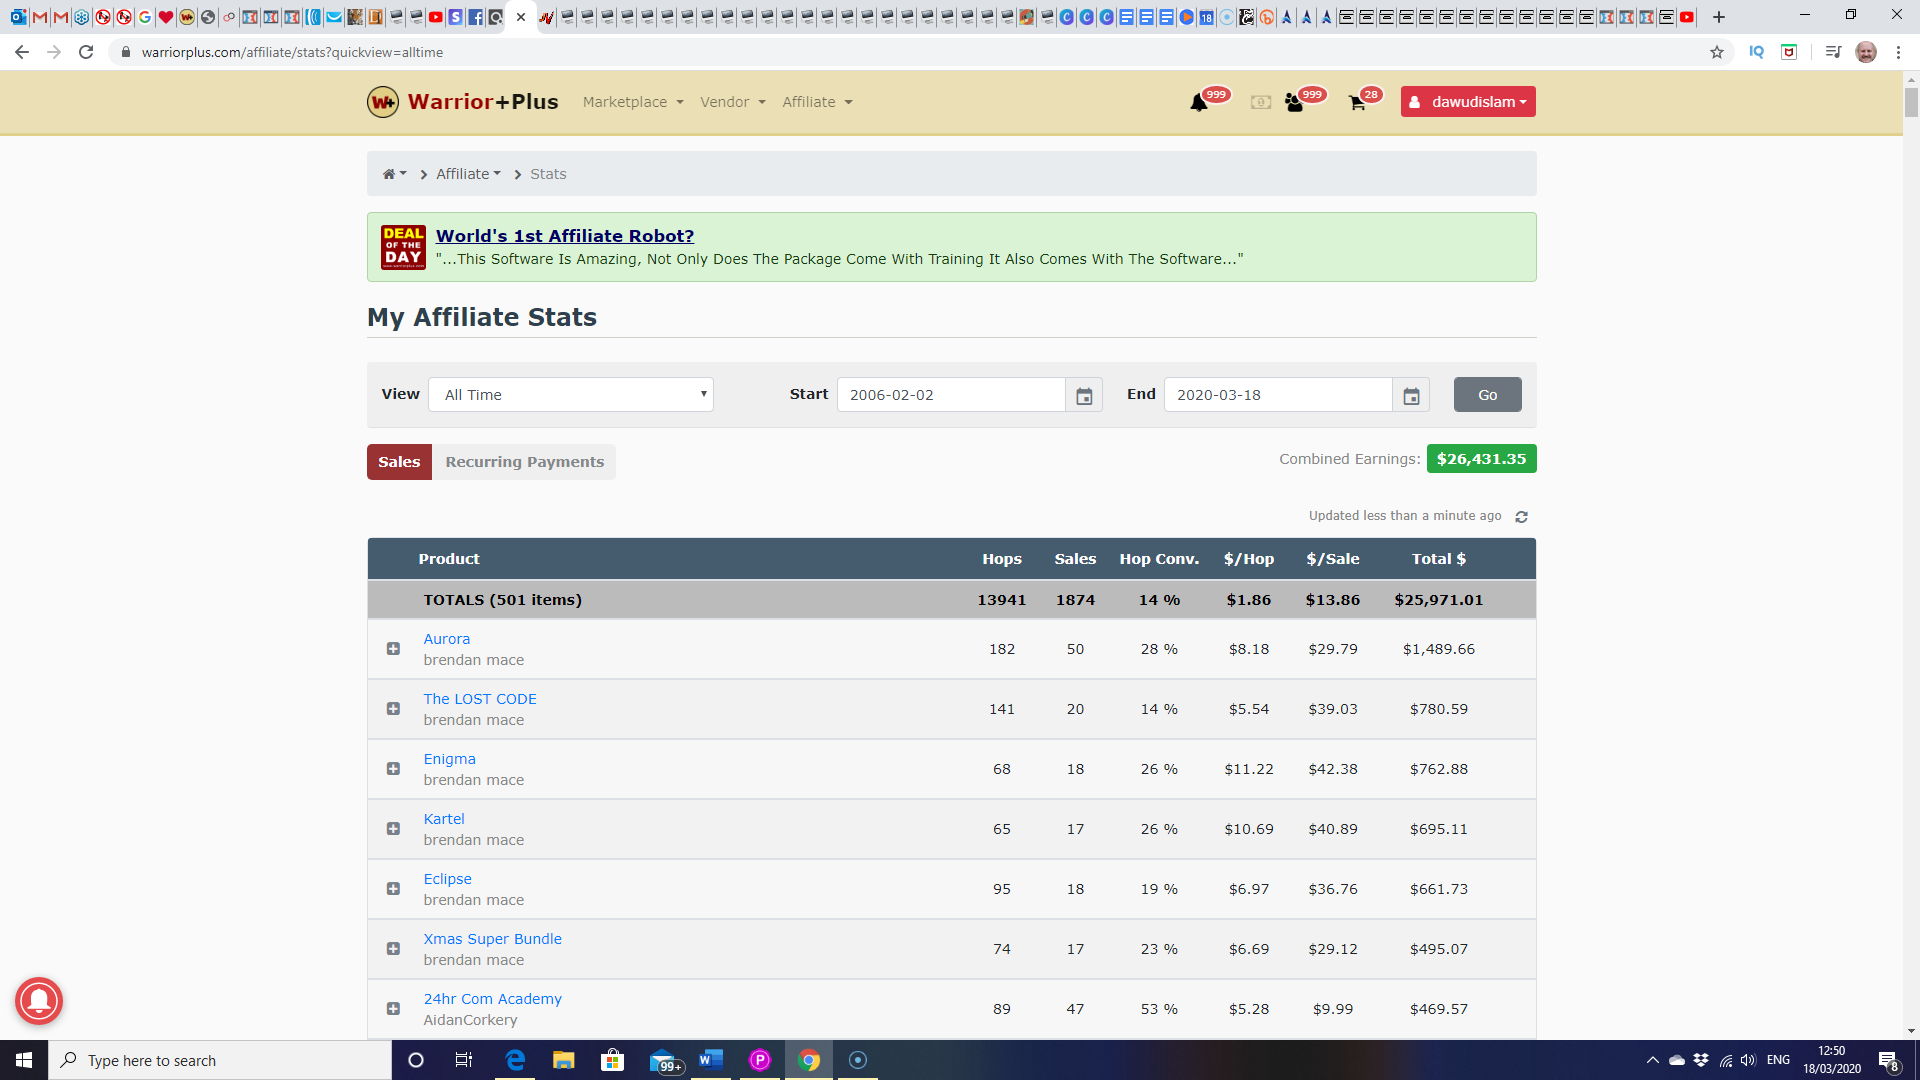Click the Deal of the Day badge
The width and height of the screenshot is (1920, 1080).
tap(403, 247)
